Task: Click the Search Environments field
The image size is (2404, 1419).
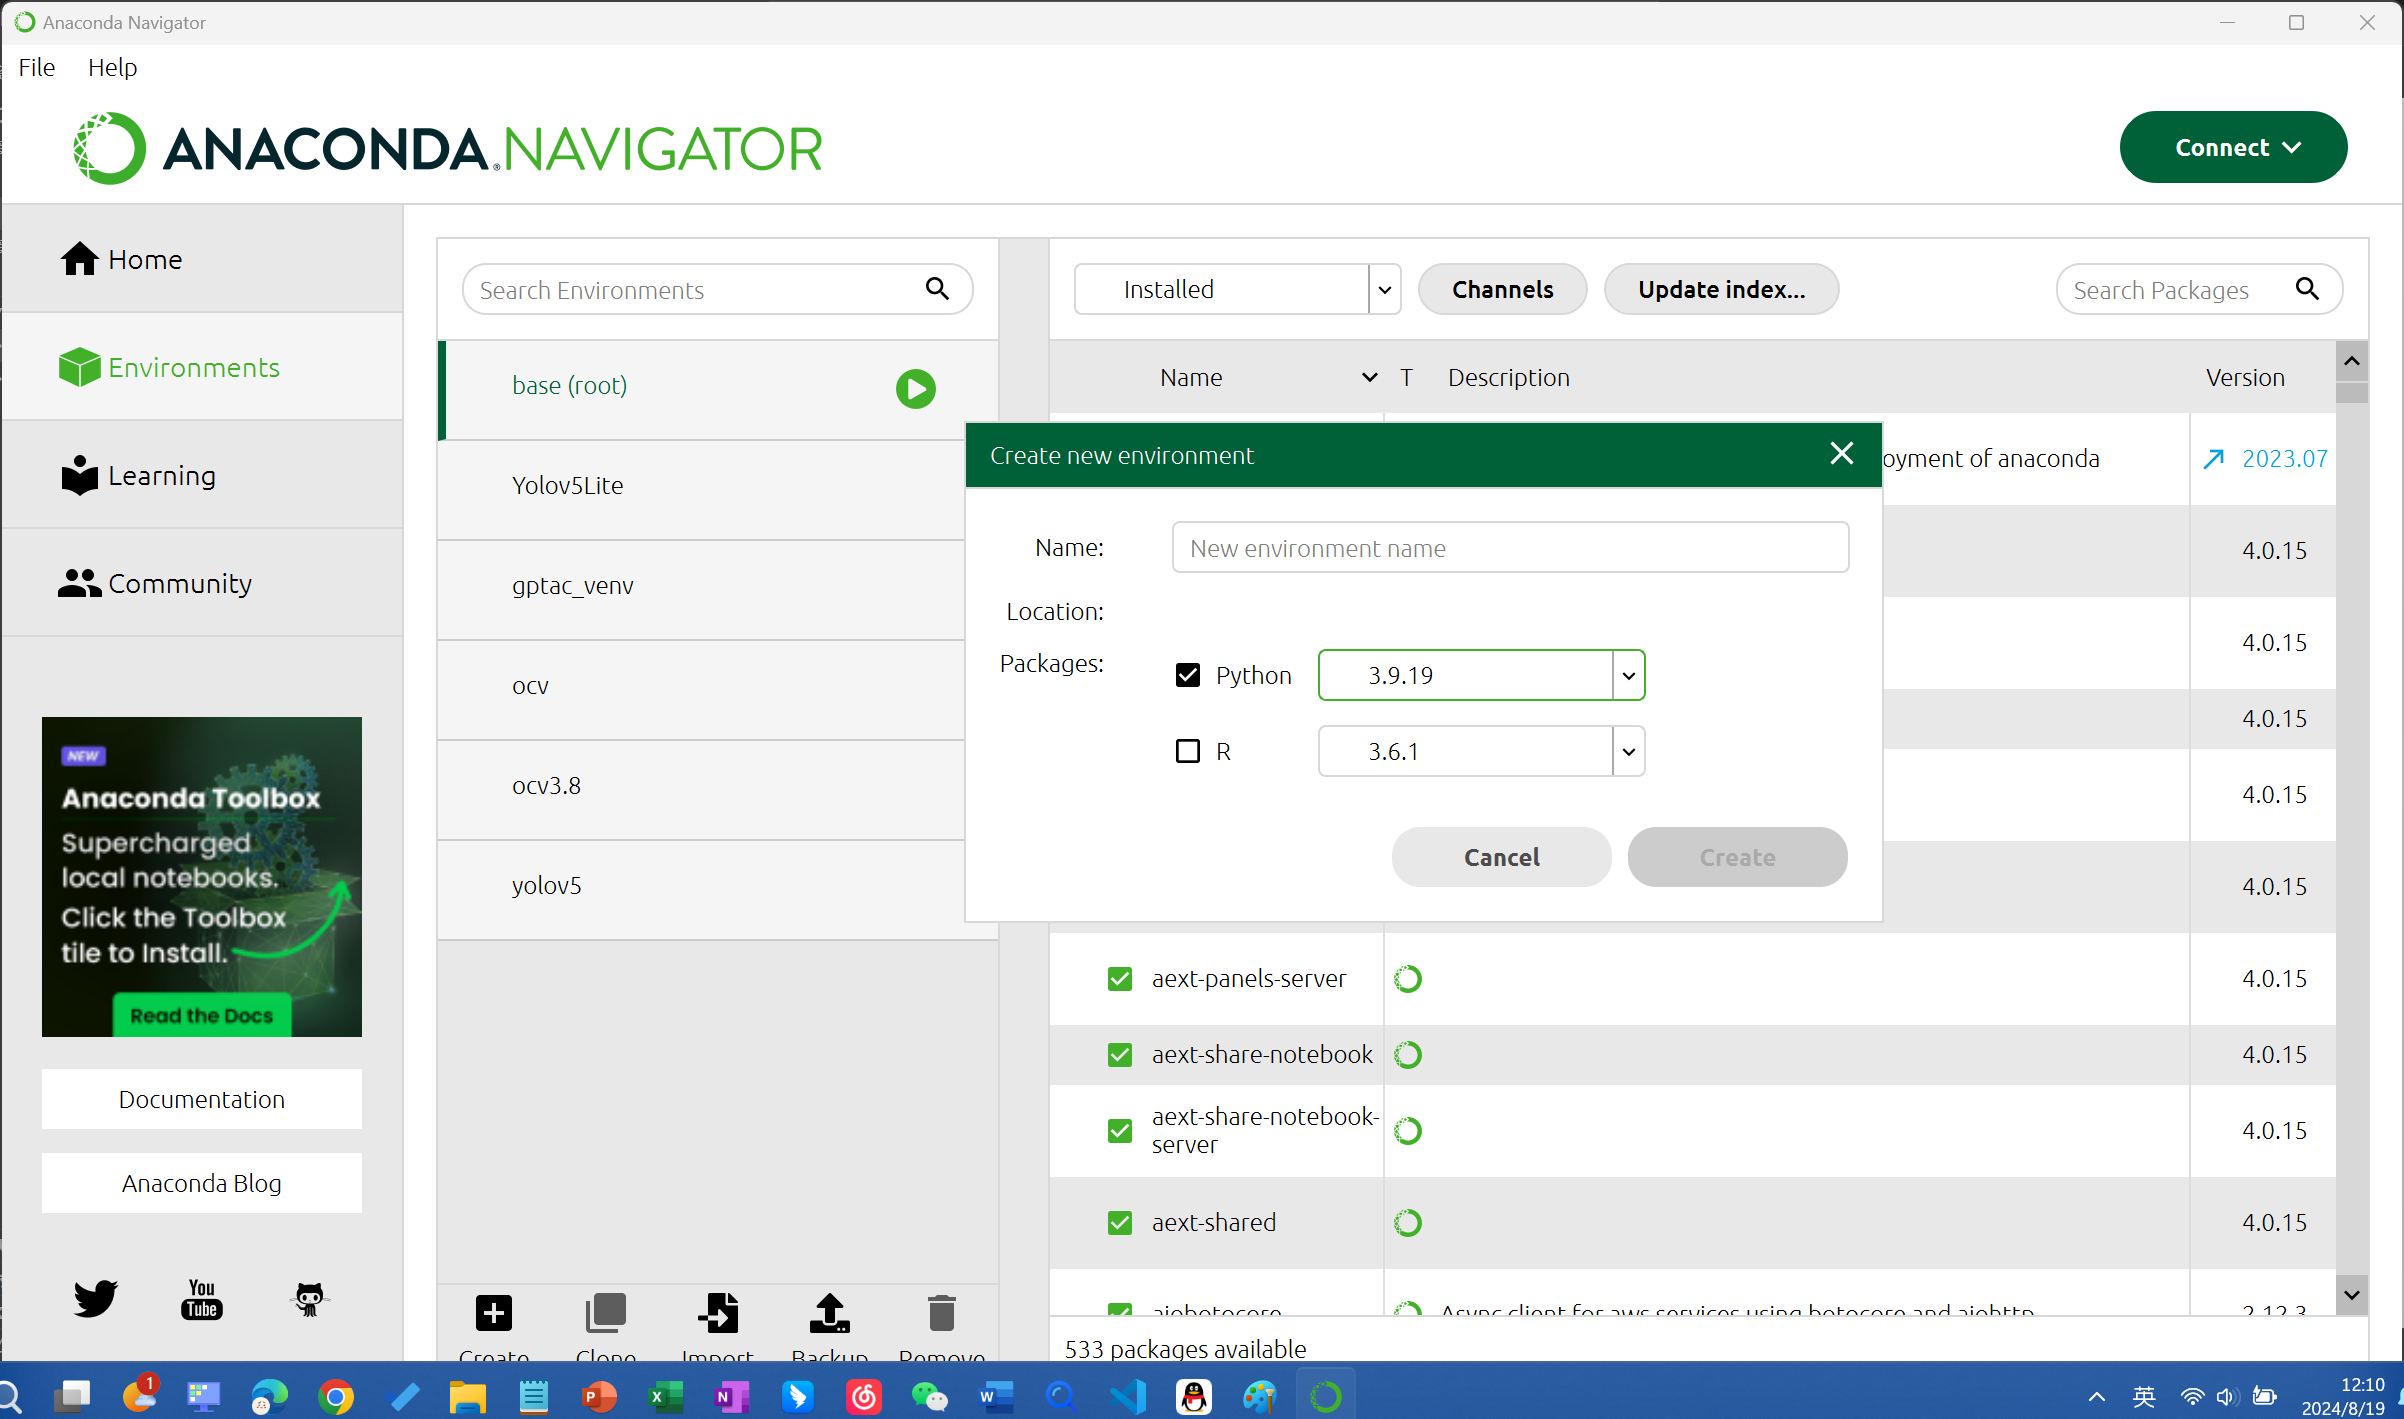Action: point(718,289)
